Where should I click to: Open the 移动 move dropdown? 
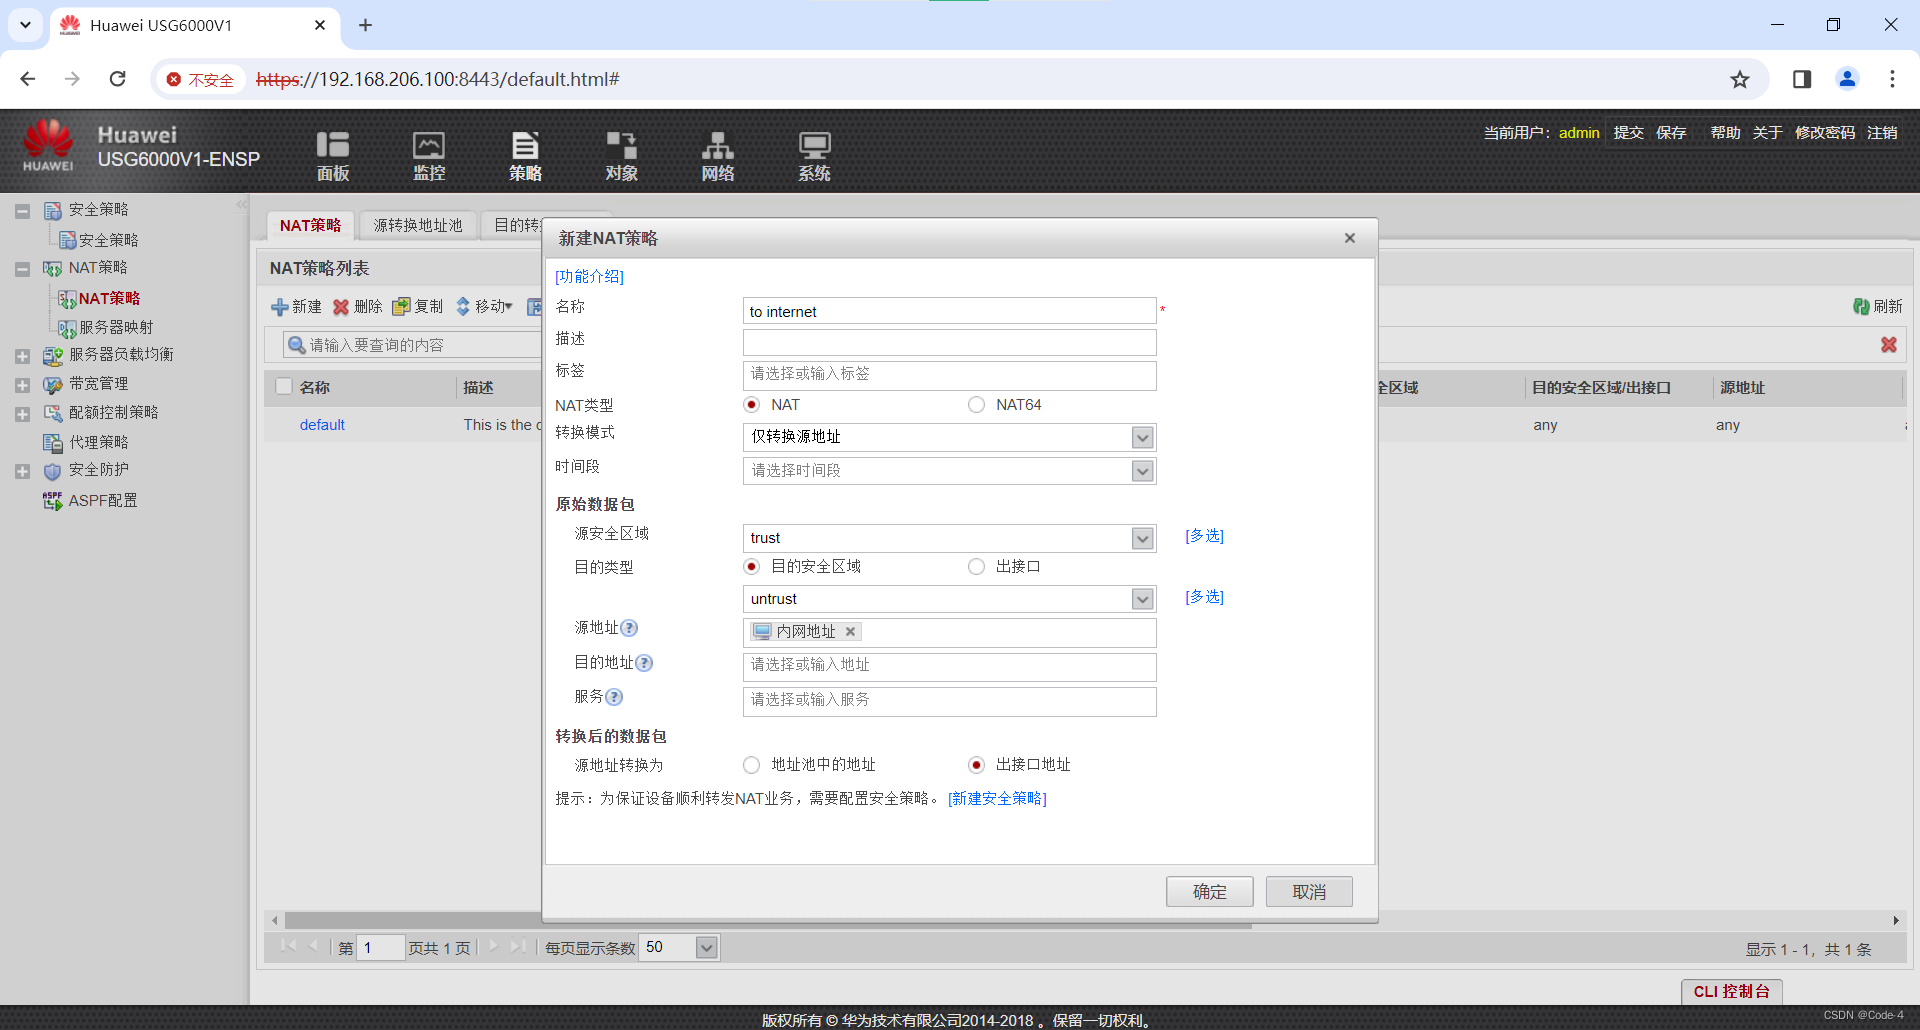[485, 307]
